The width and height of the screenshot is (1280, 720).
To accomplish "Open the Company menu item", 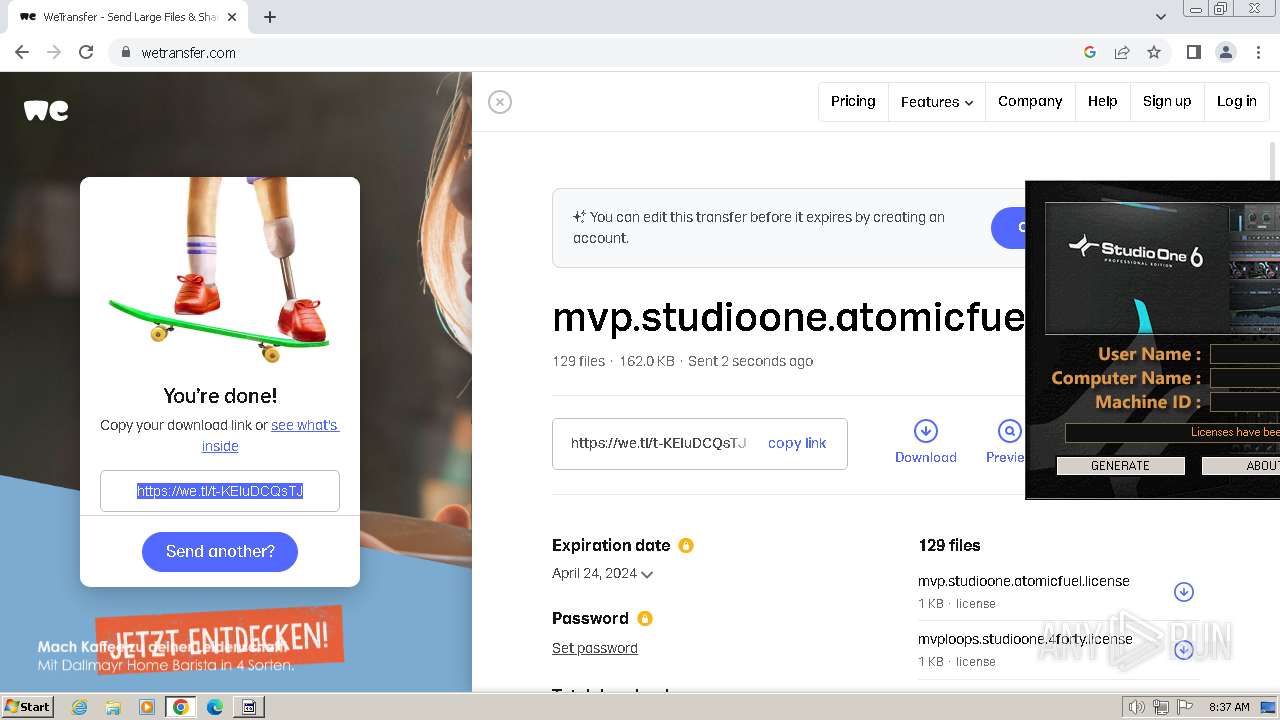I will click(x=1030, y=101).
